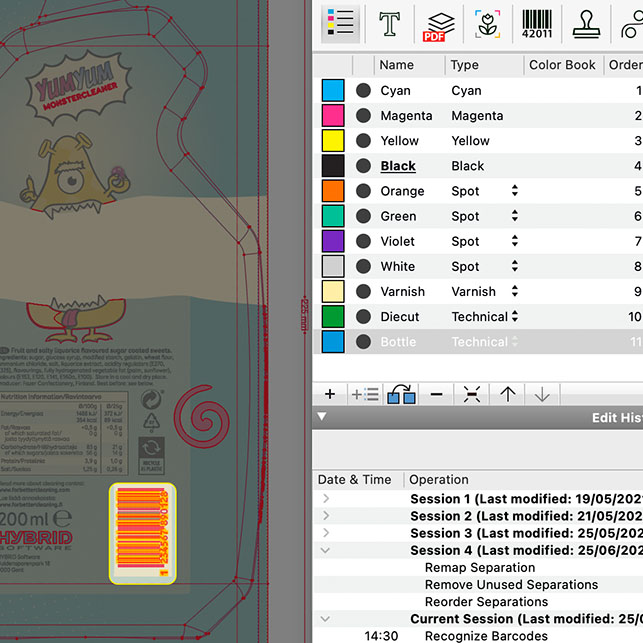This screenshot has width=643, height=643.
Task: Open type dropdown for Orange separation
Action: (x=515, y=191)
